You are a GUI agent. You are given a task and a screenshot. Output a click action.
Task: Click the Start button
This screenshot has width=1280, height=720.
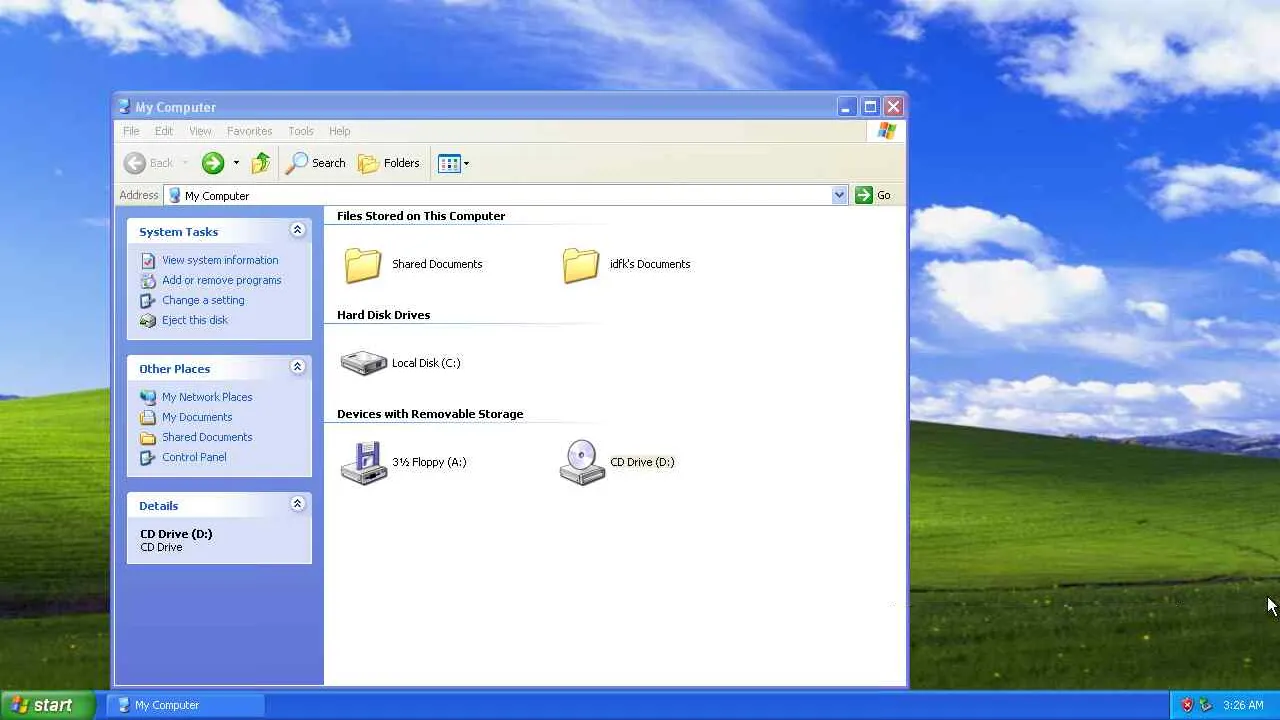click(x=47, y=705)
